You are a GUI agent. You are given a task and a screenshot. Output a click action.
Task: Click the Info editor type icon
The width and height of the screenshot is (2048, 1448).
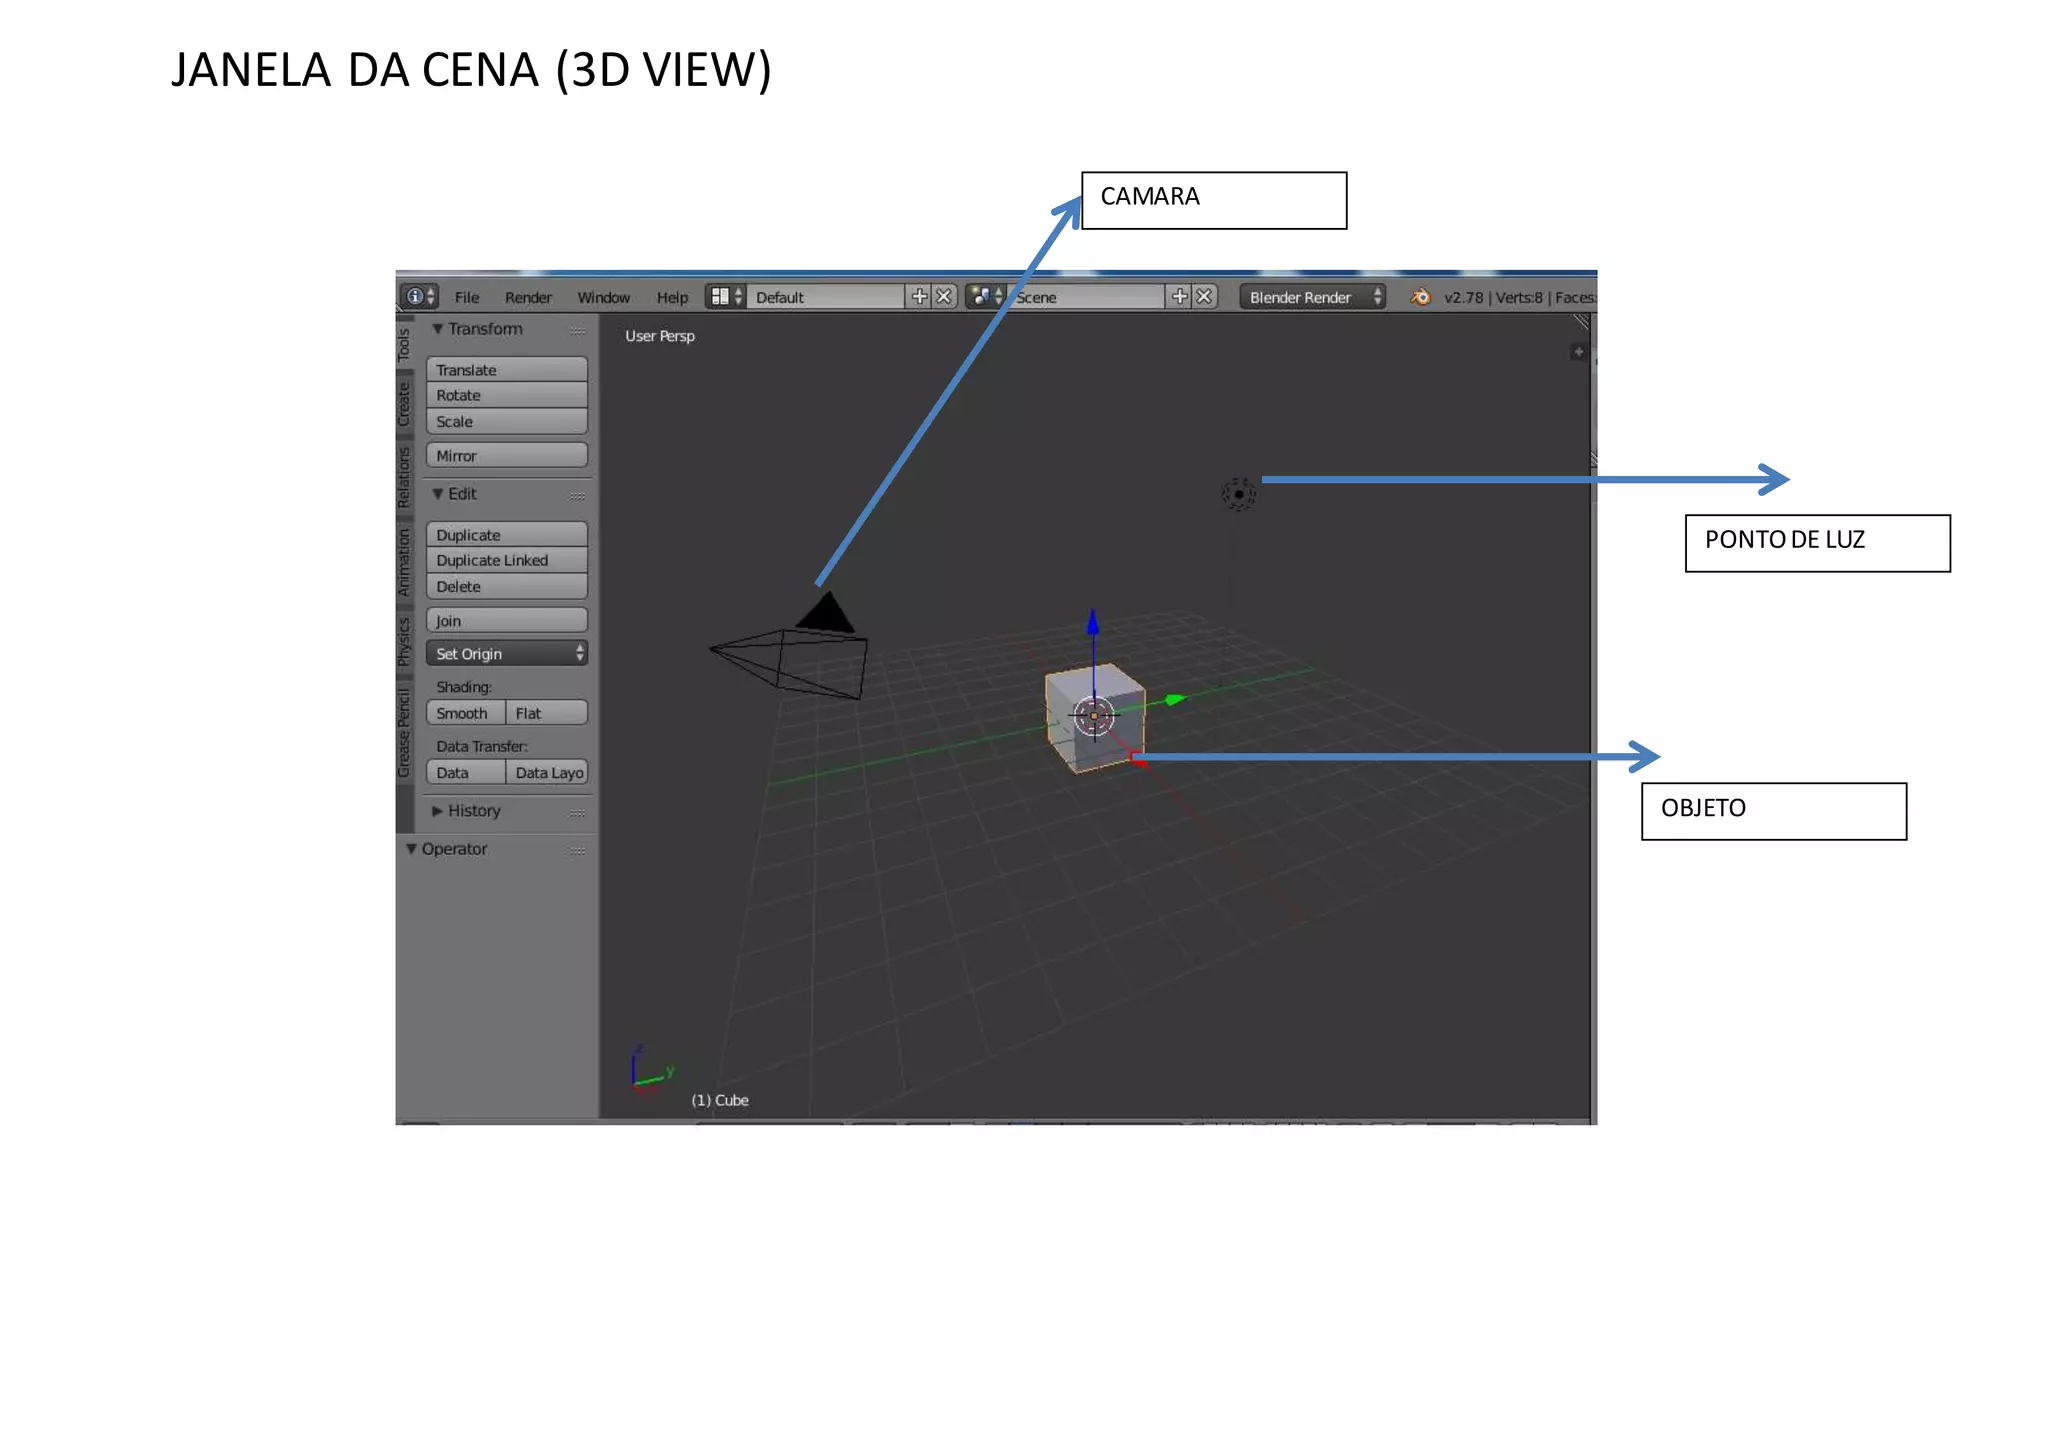[x=415, y=297]
